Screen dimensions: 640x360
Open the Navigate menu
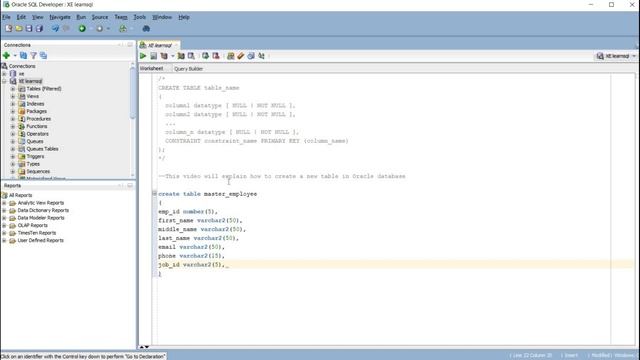pos(60,17)
